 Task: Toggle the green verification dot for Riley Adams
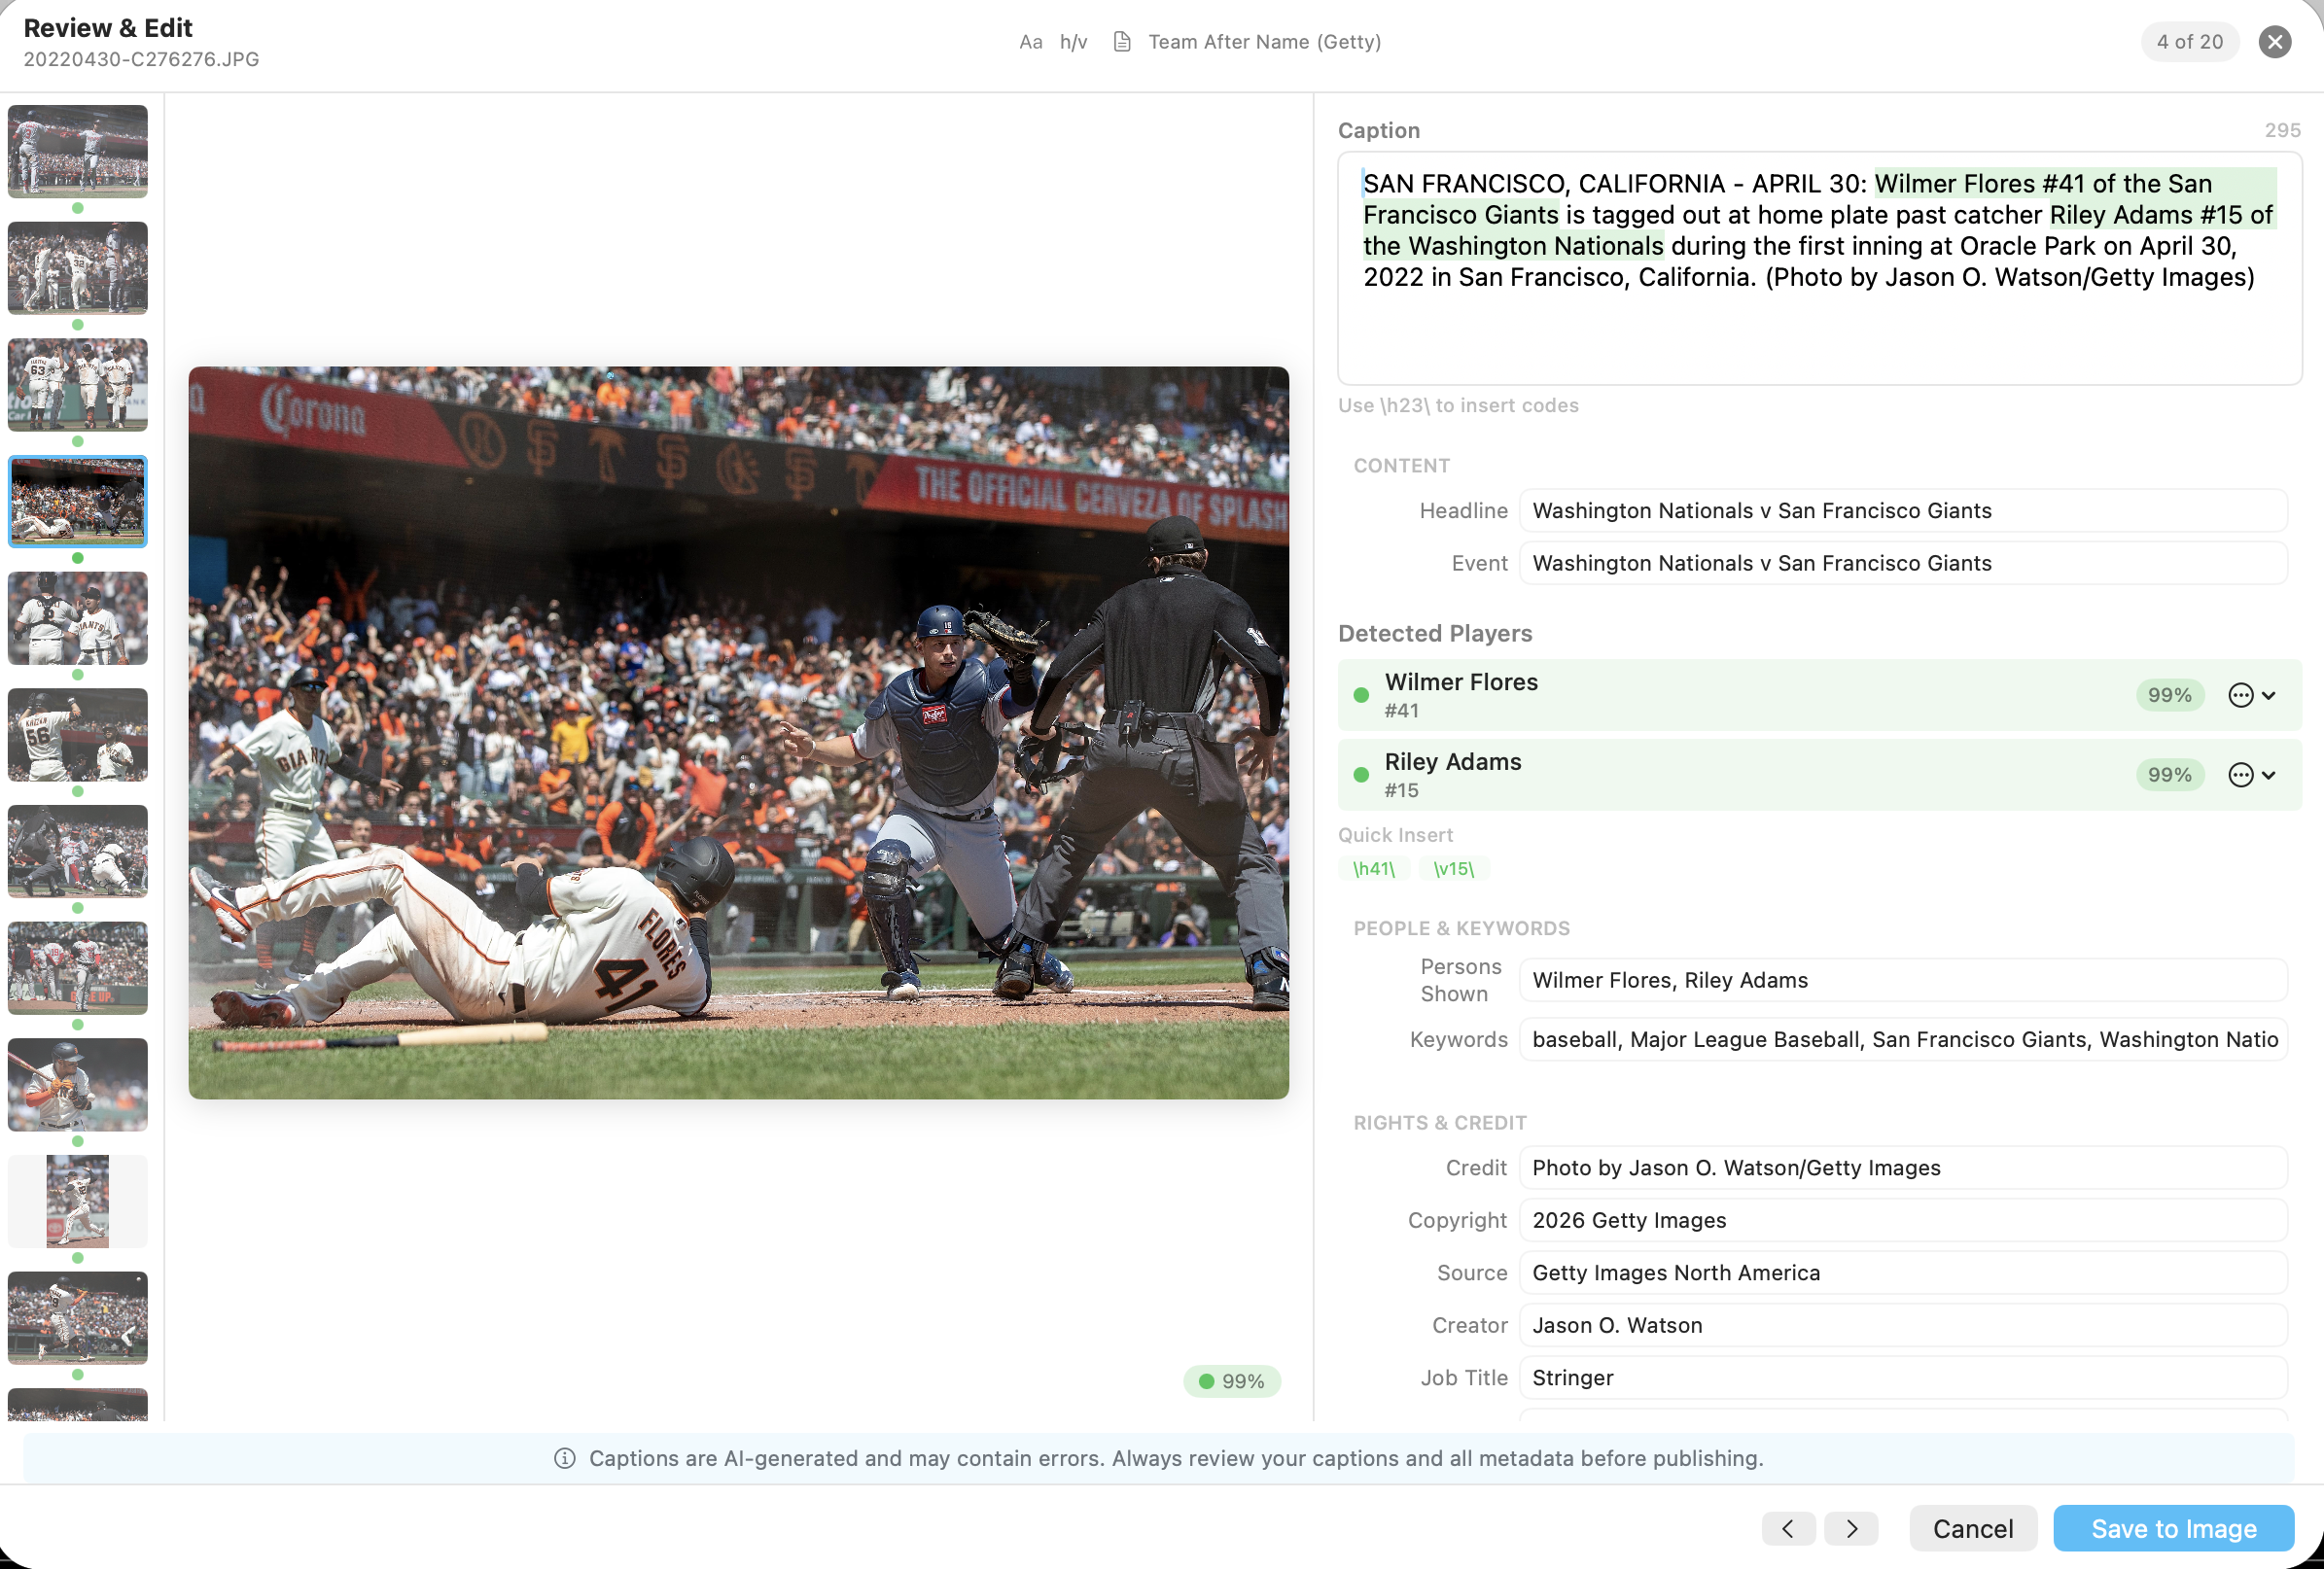coord(1361,773)
